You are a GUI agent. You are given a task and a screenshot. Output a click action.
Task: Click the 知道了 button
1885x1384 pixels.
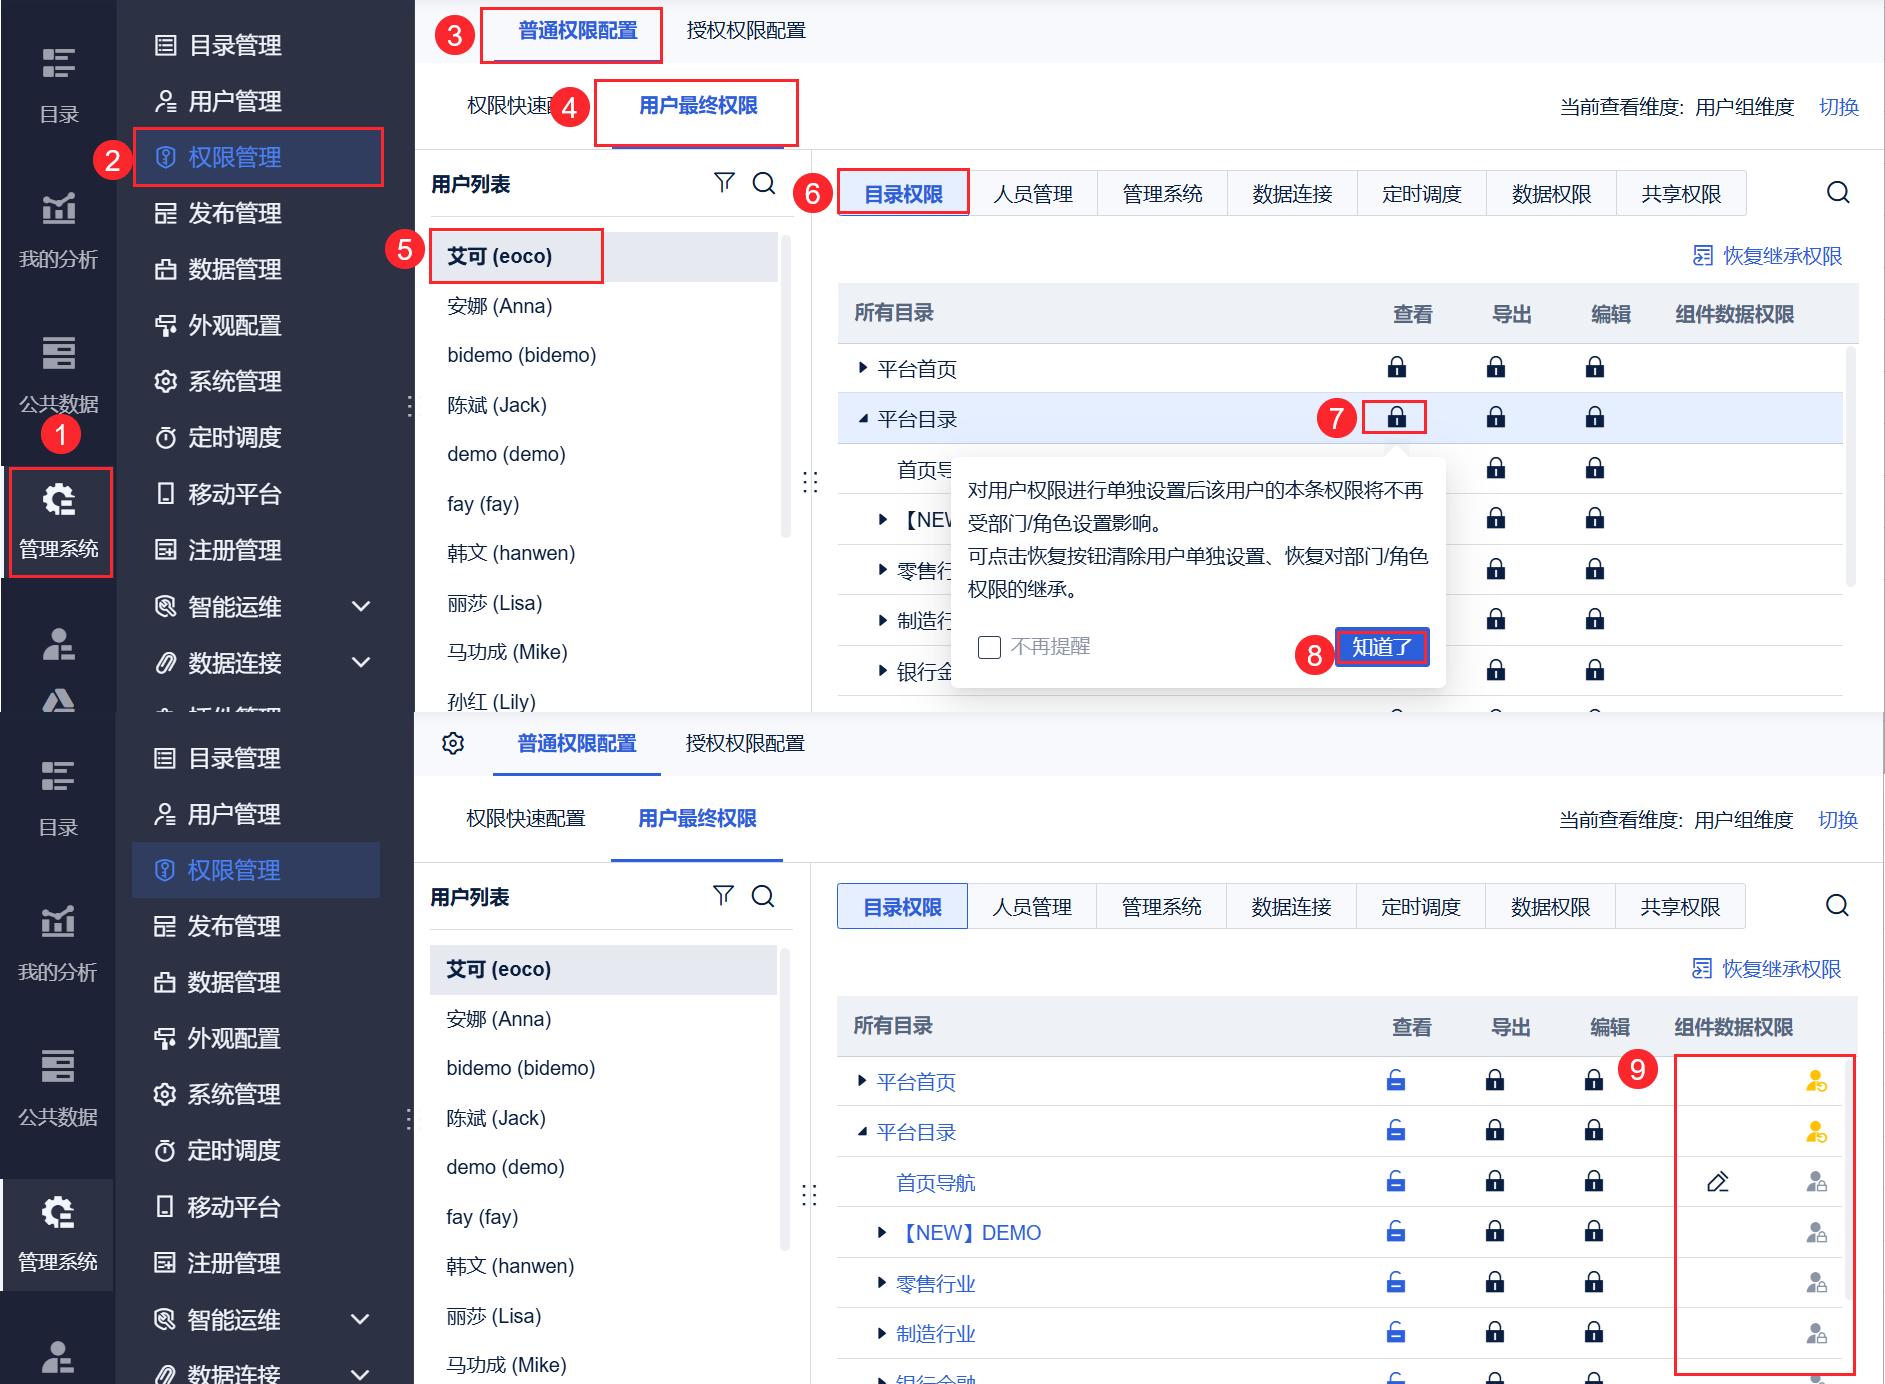point(1382,647)
